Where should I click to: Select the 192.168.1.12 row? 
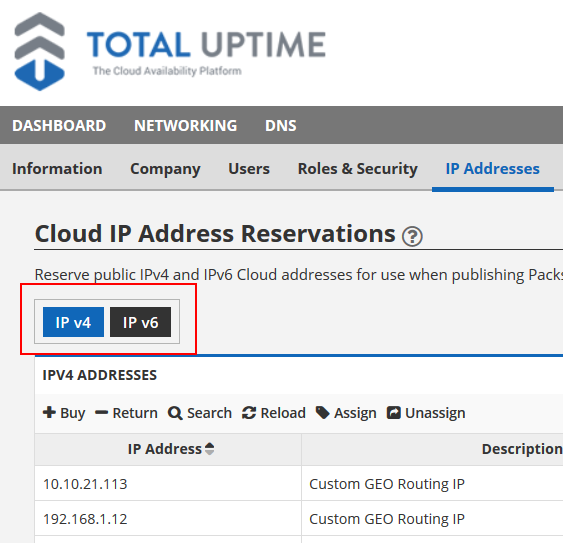tap(299, 519)
